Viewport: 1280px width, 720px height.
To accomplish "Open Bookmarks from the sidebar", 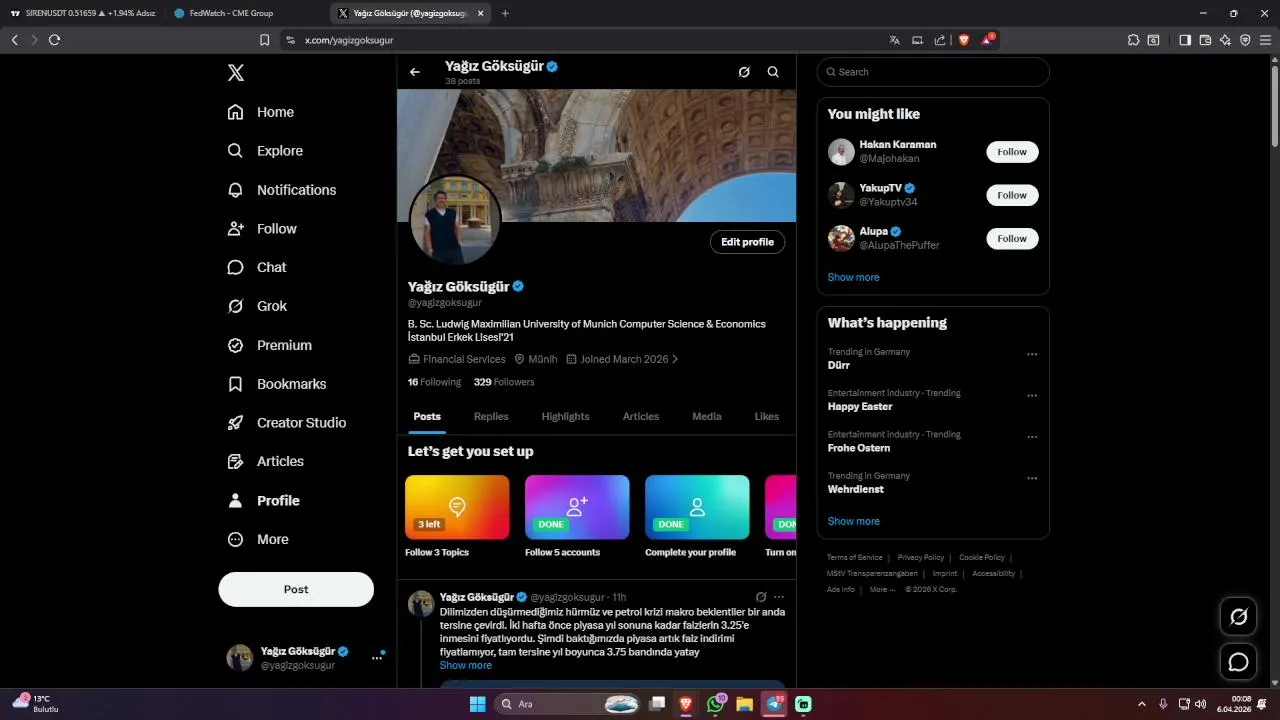I will coord(276,384).
